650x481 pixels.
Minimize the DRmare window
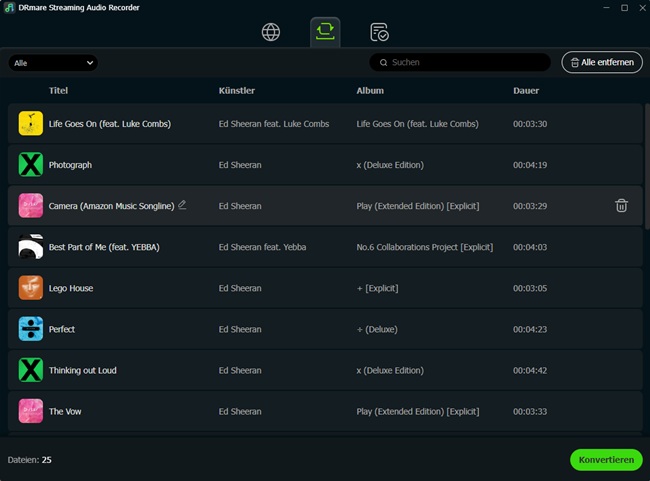[x=606, y=7]
